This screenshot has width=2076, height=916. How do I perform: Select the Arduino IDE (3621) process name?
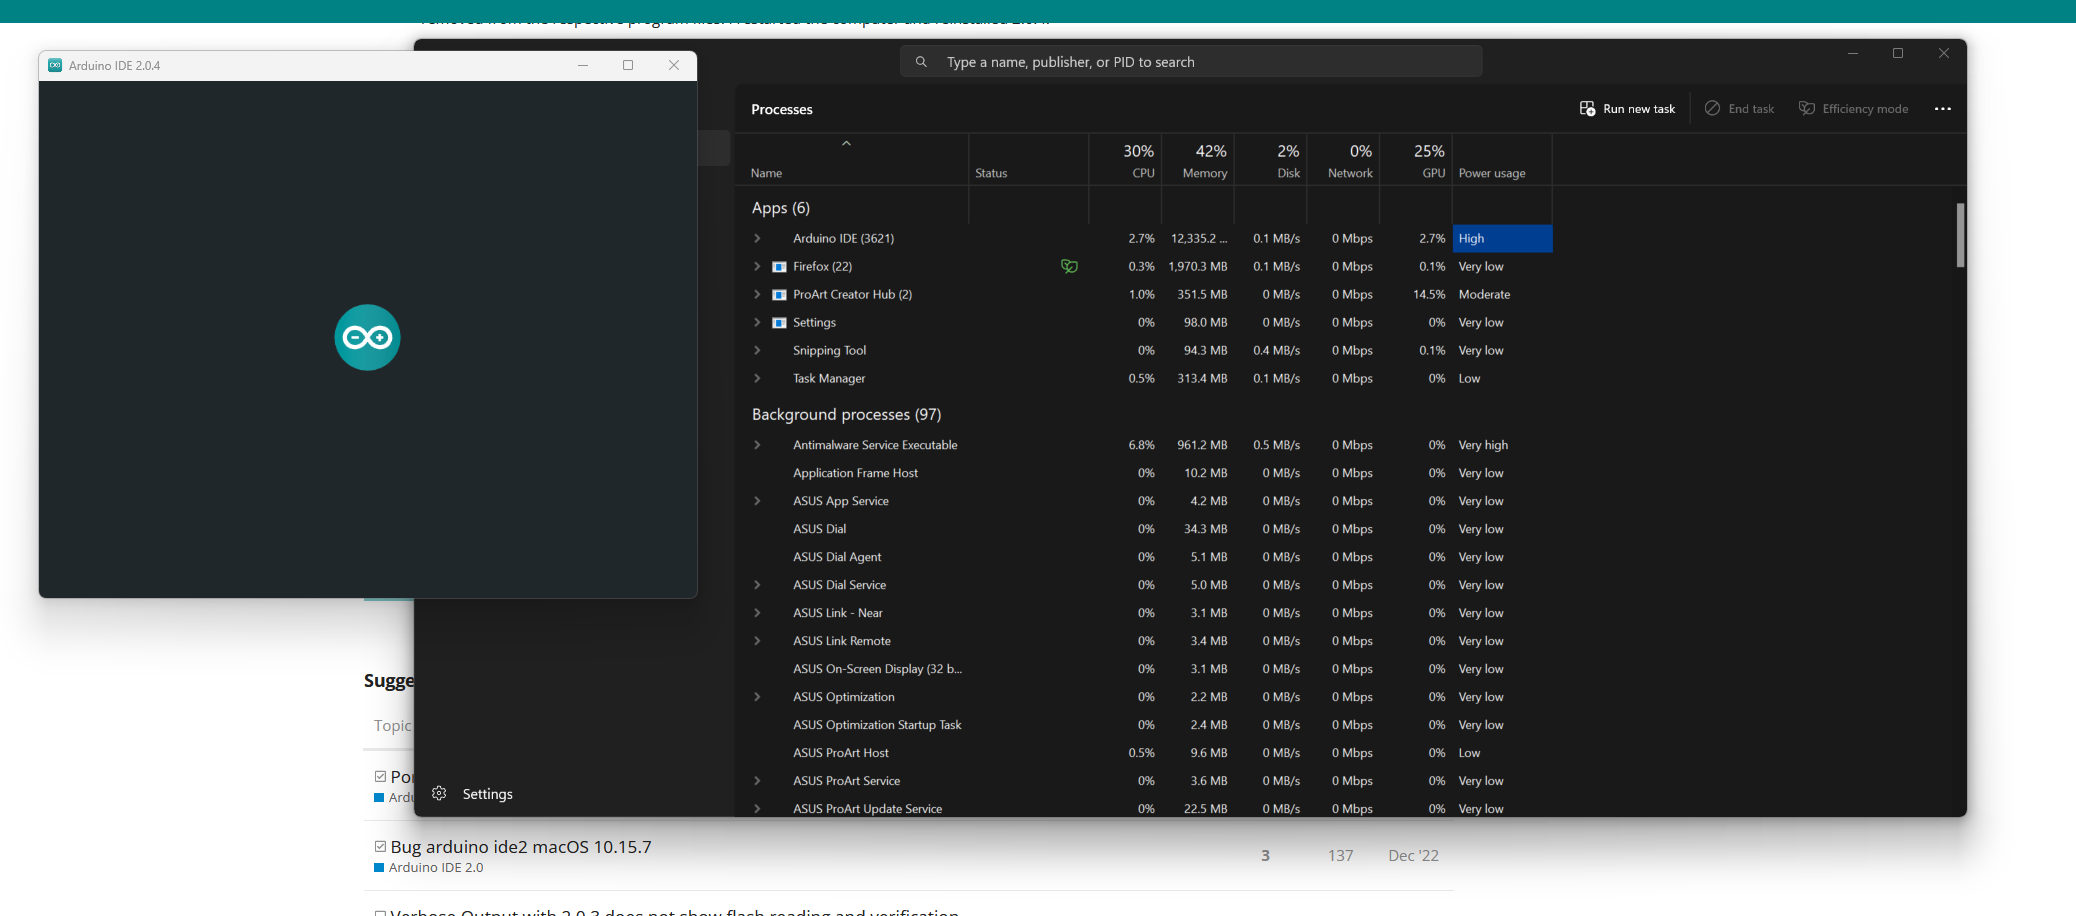click(843, 239)
